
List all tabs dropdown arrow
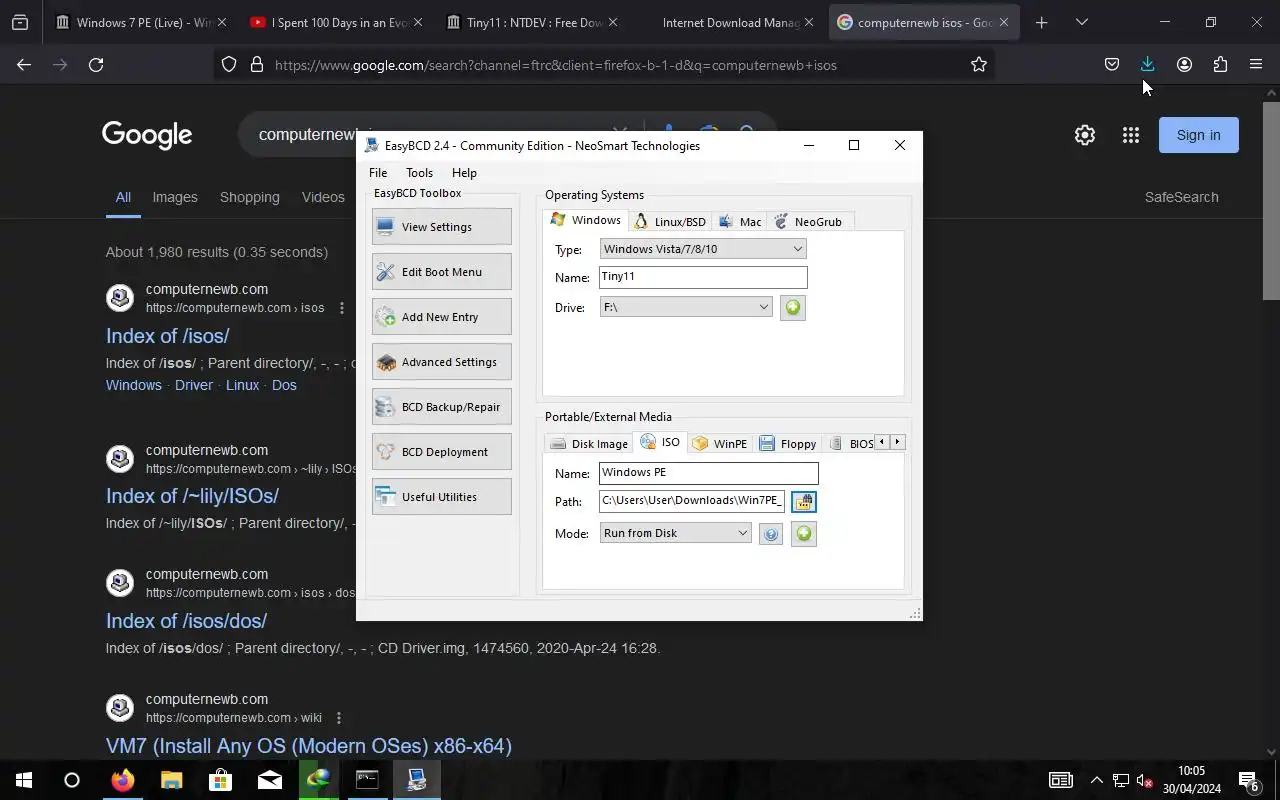point(1081,22)
